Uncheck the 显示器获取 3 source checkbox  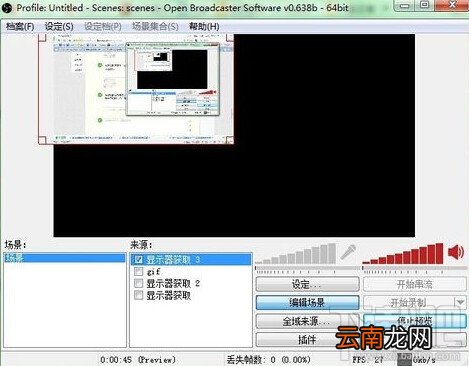pos(139,259)
